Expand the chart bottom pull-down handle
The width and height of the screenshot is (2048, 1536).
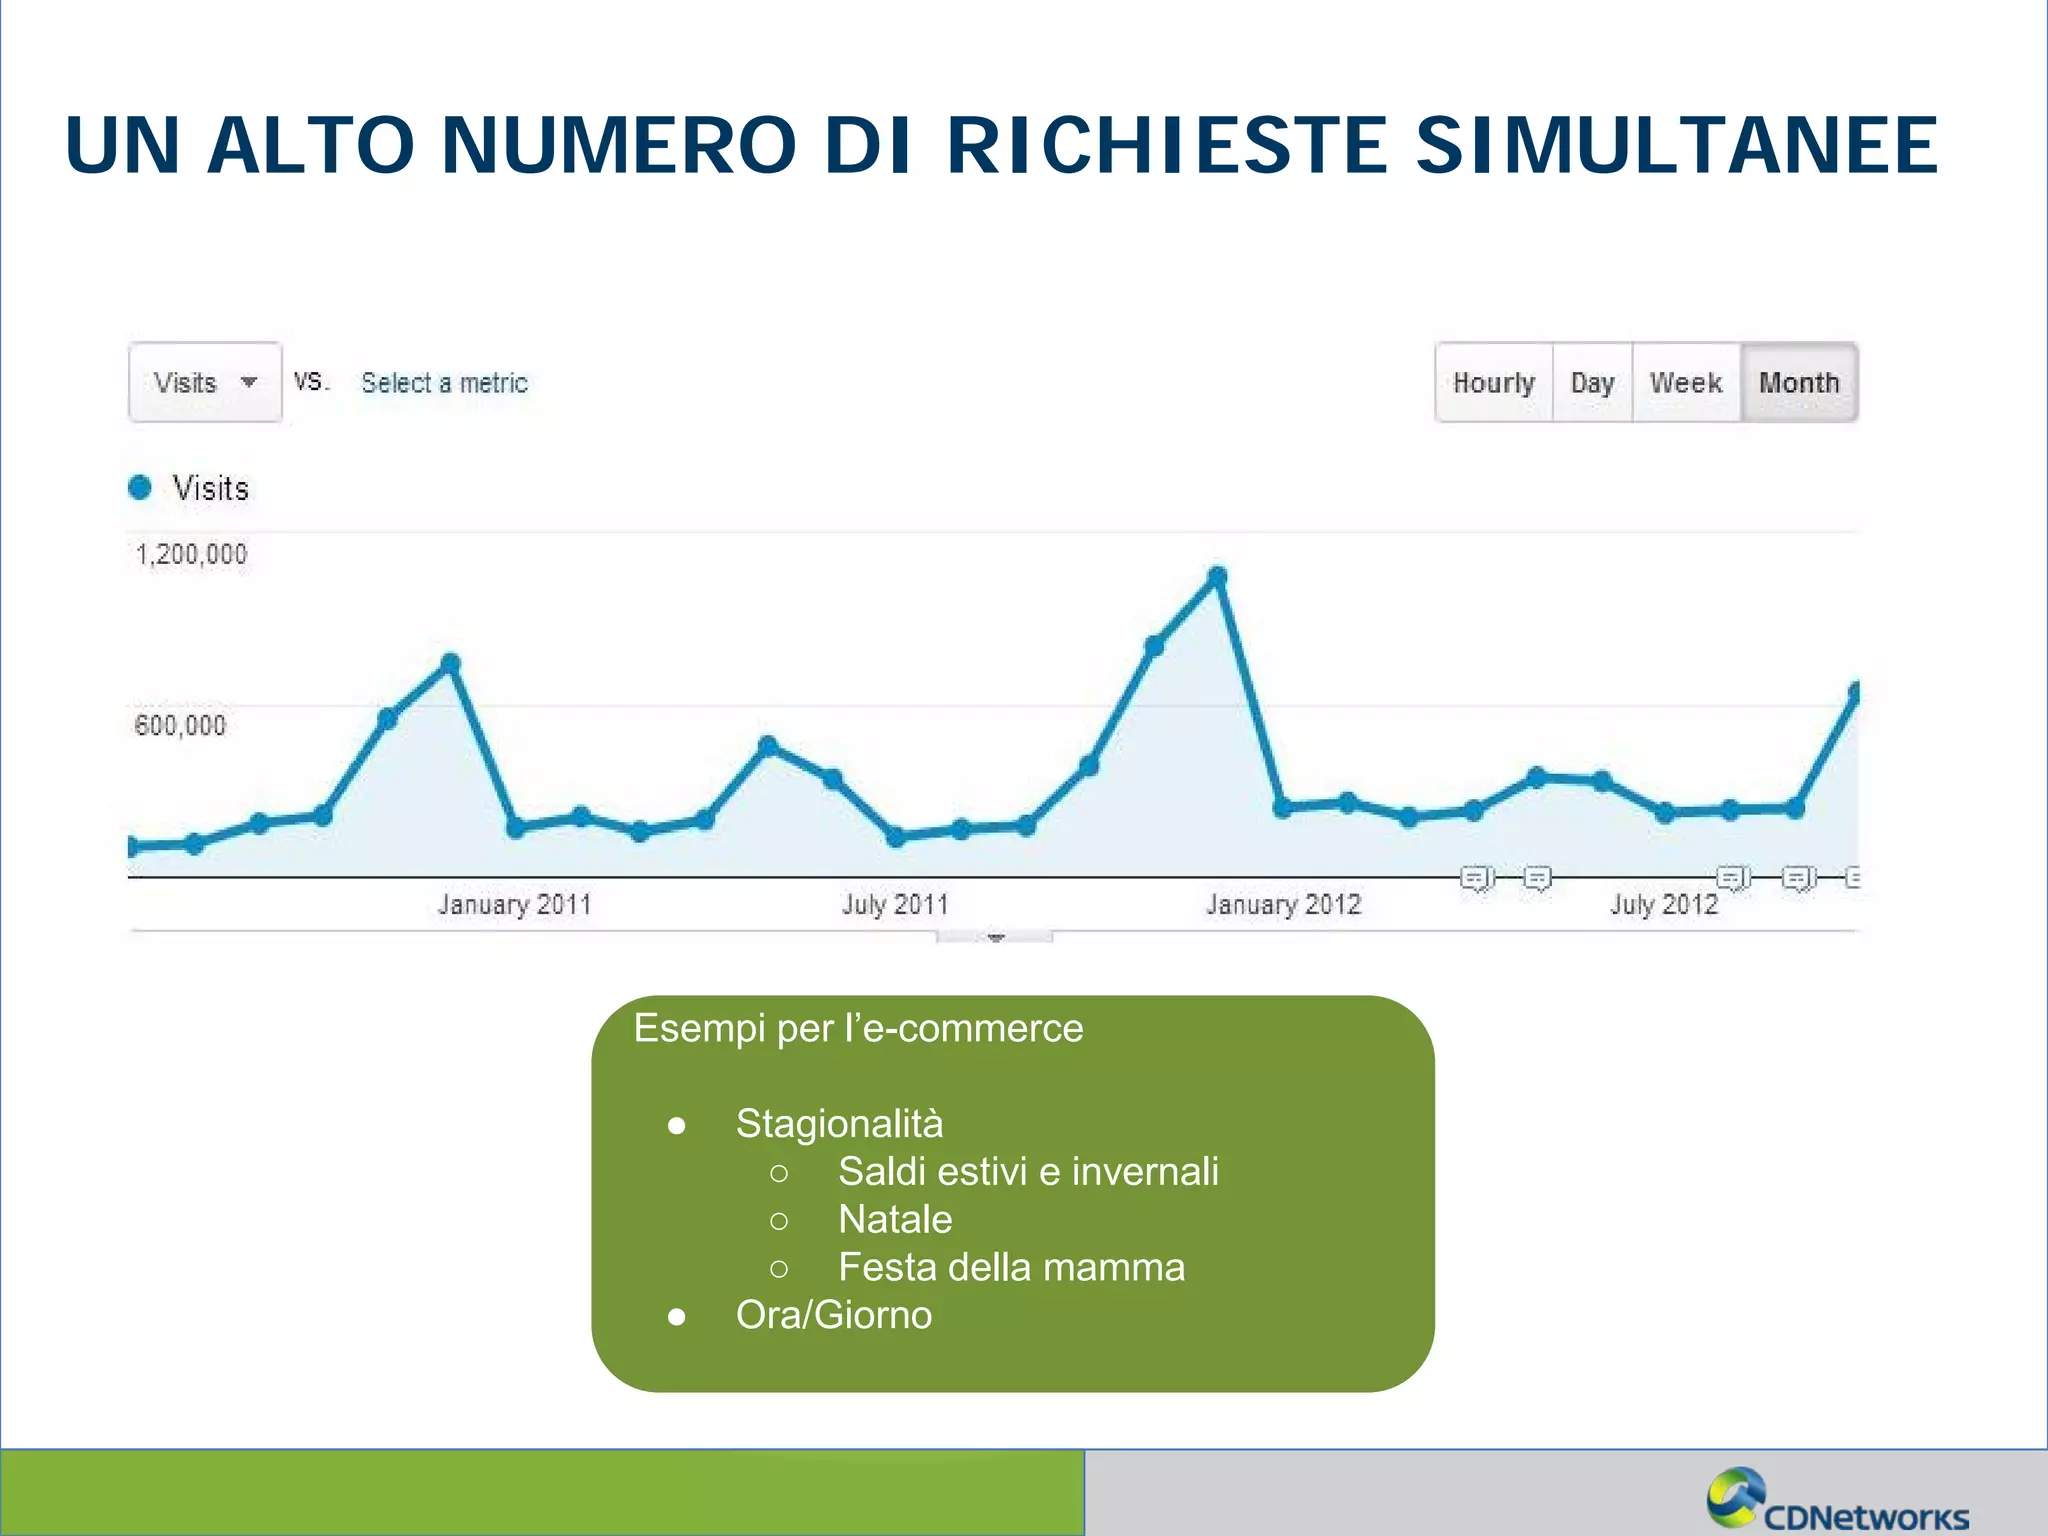[995, 937]
